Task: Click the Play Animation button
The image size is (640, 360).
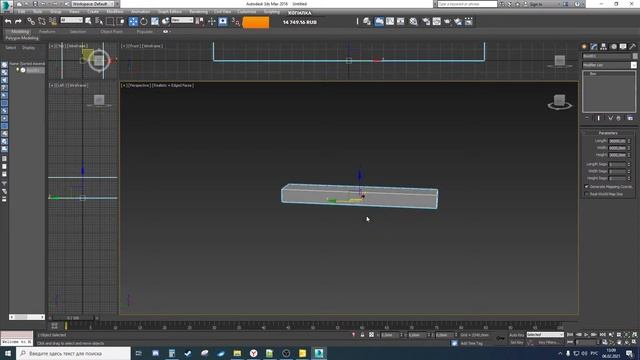Action: click(586, 335)
